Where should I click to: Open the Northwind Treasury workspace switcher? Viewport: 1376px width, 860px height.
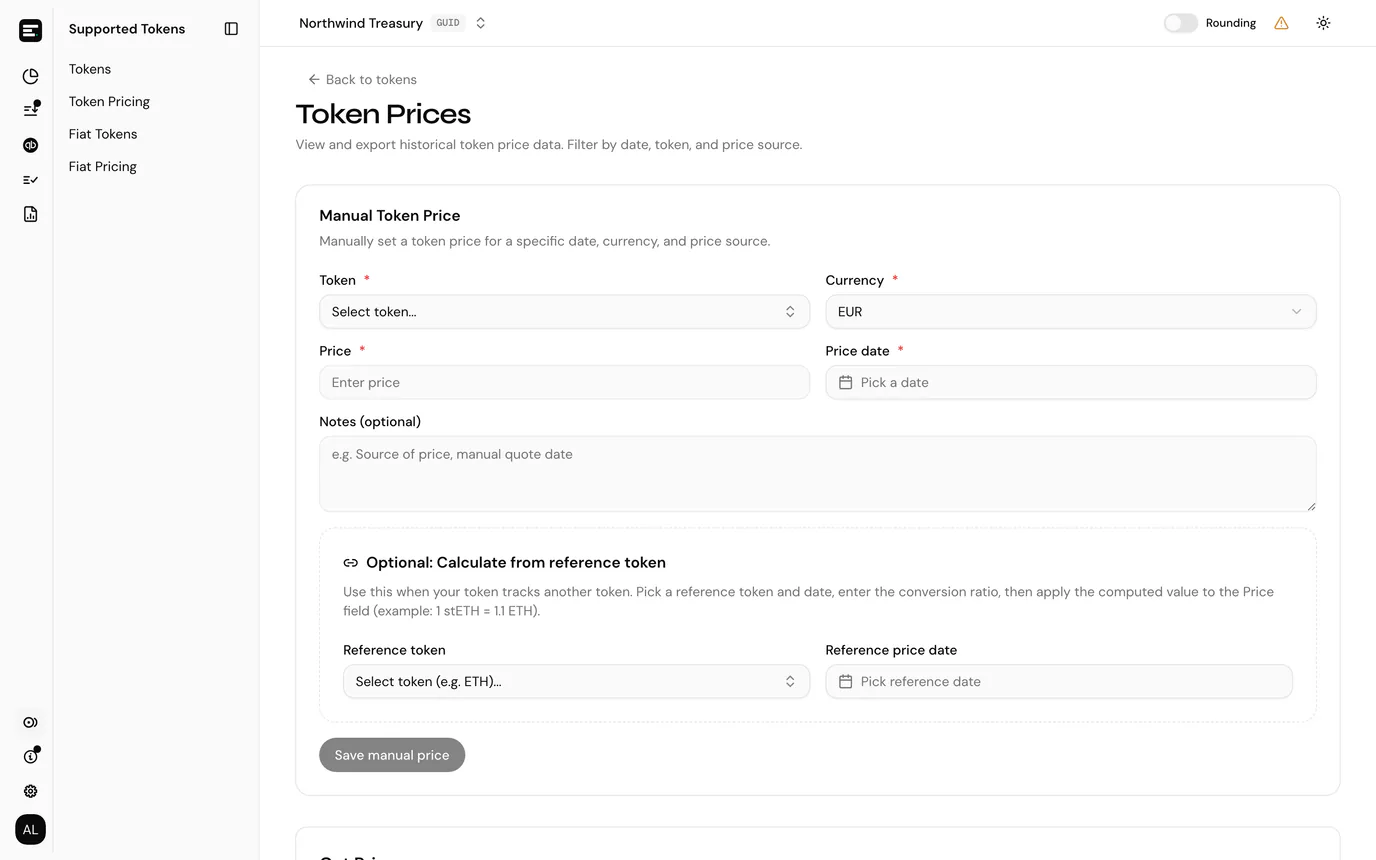[393, 23]
